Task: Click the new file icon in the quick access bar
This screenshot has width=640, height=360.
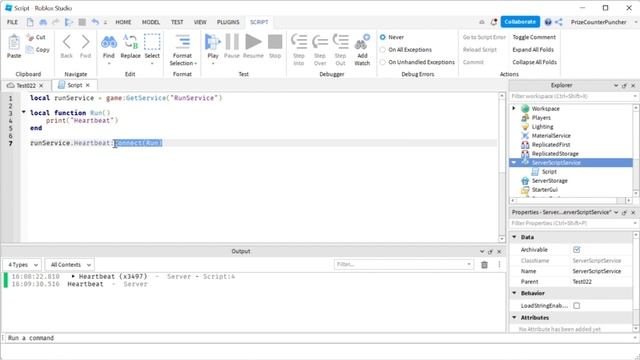Action: [30, 22]
